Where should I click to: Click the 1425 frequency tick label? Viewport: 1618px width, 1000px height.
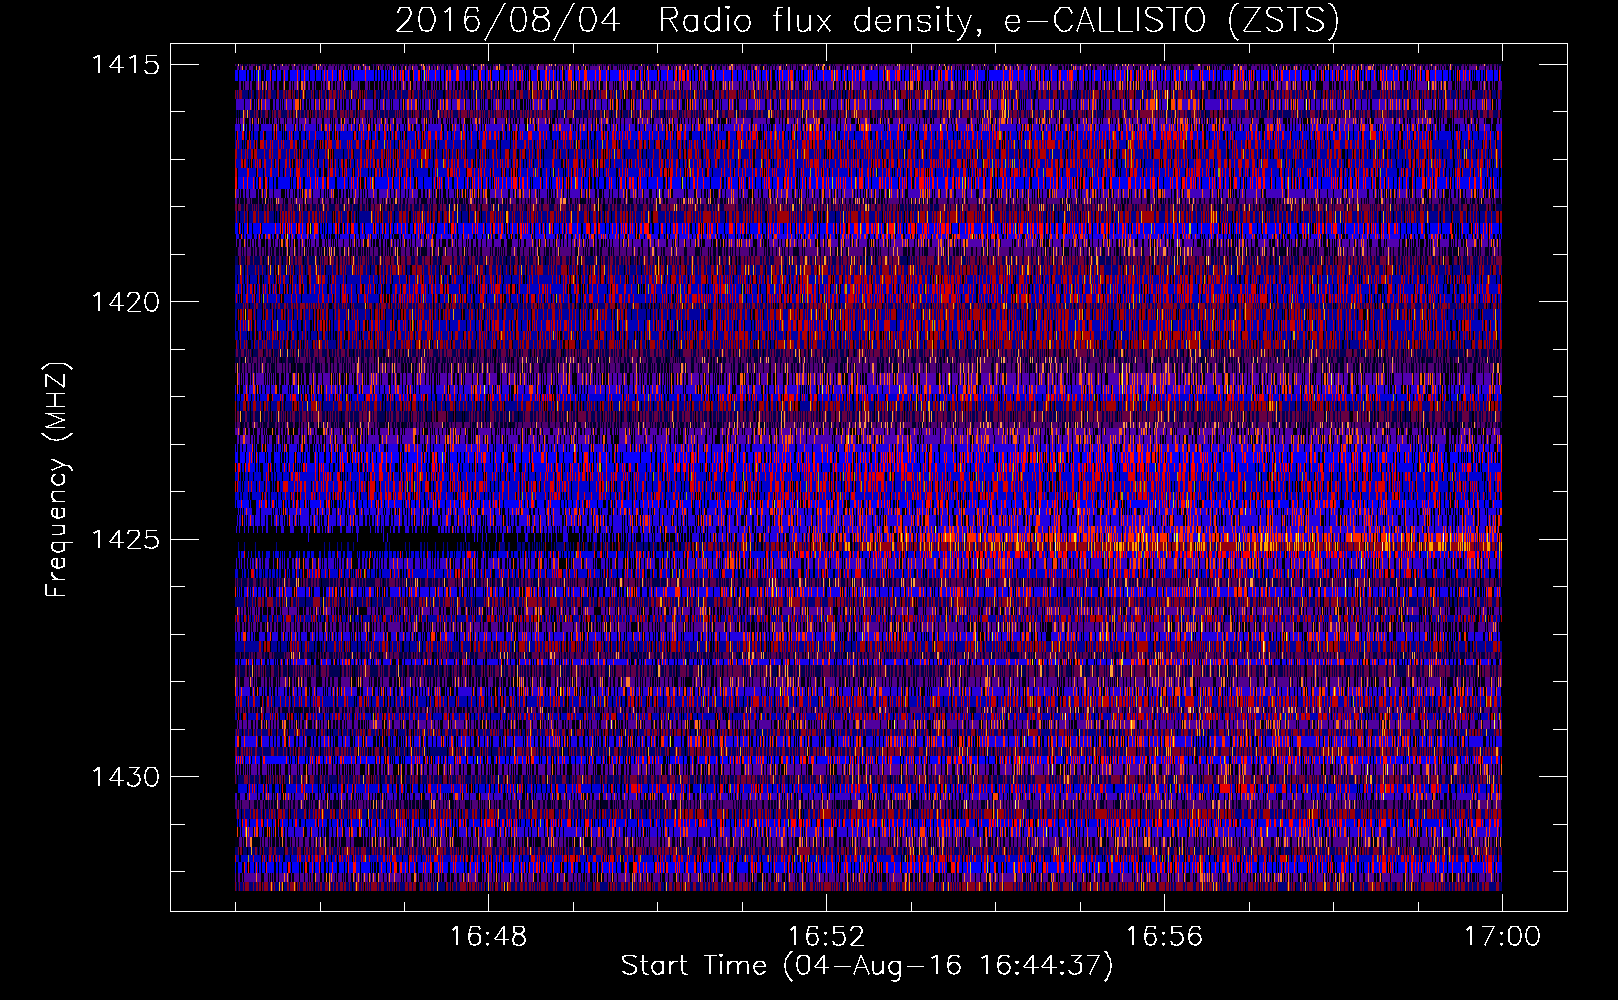click(125, 540)
